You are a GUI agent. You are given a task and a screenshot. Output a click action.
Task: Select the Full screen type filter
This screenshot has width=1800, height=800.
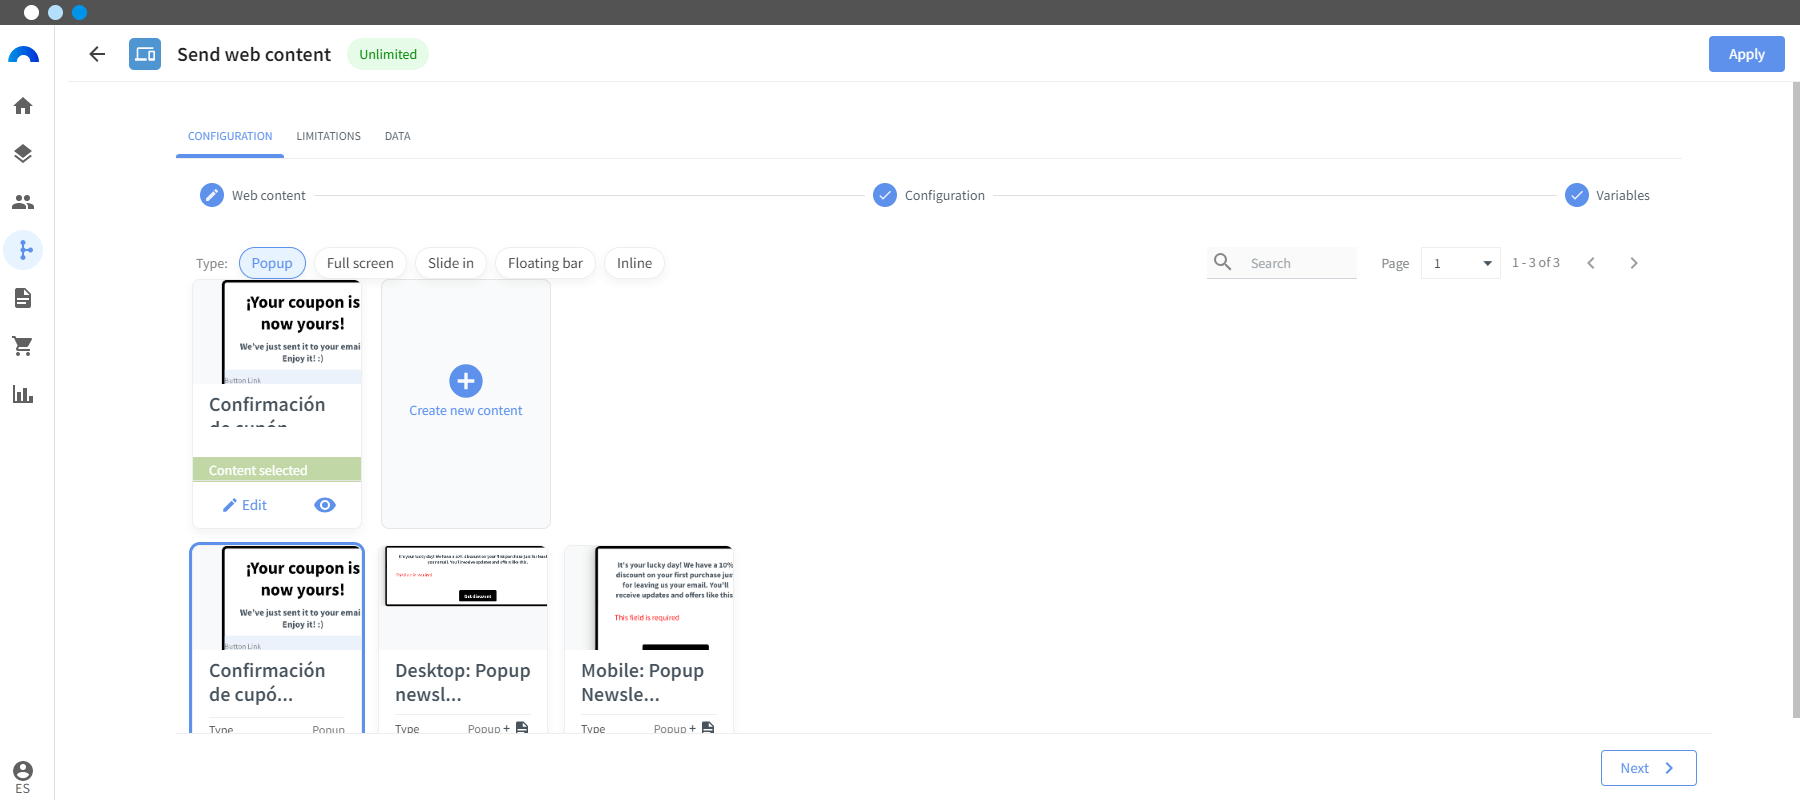pyautogui.click(x=360, y=263)
